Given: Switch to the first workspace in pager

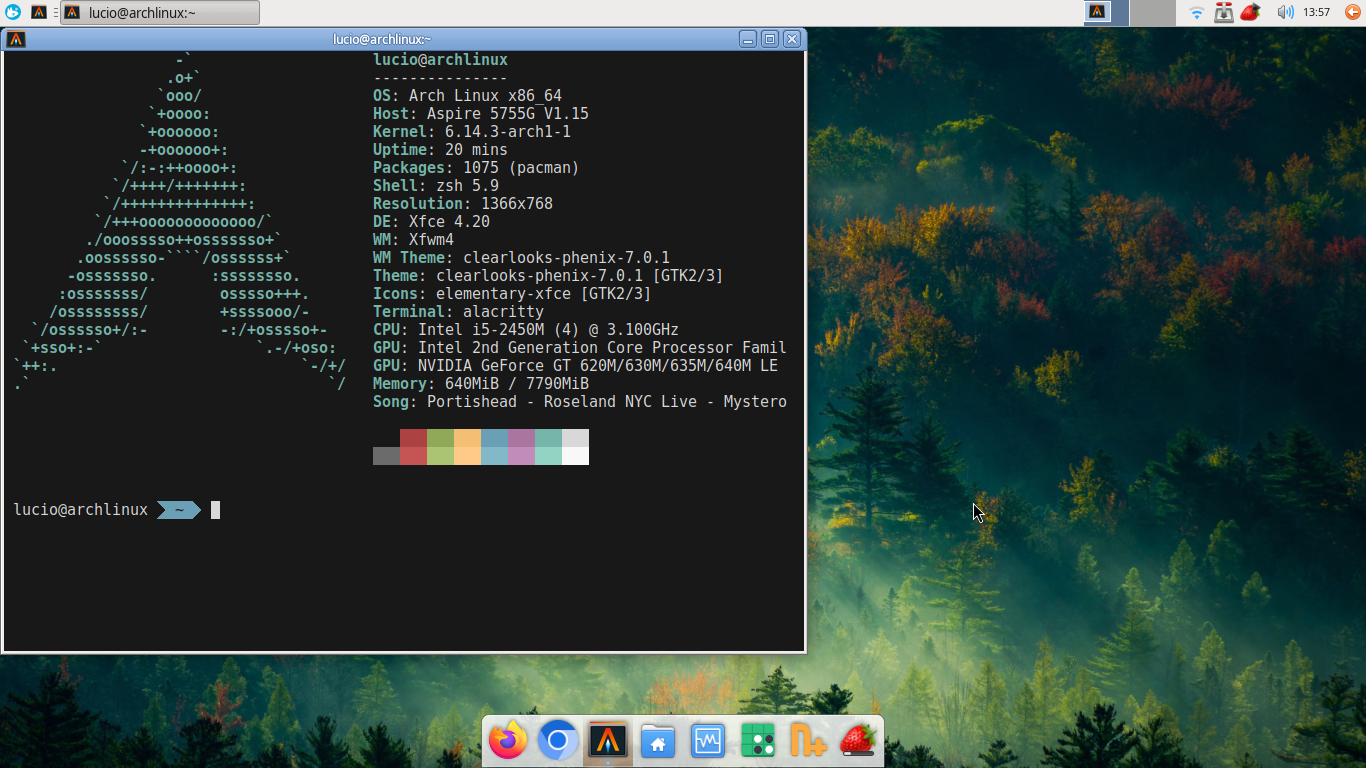Looking at the screenshot, I should [1106, 12].
